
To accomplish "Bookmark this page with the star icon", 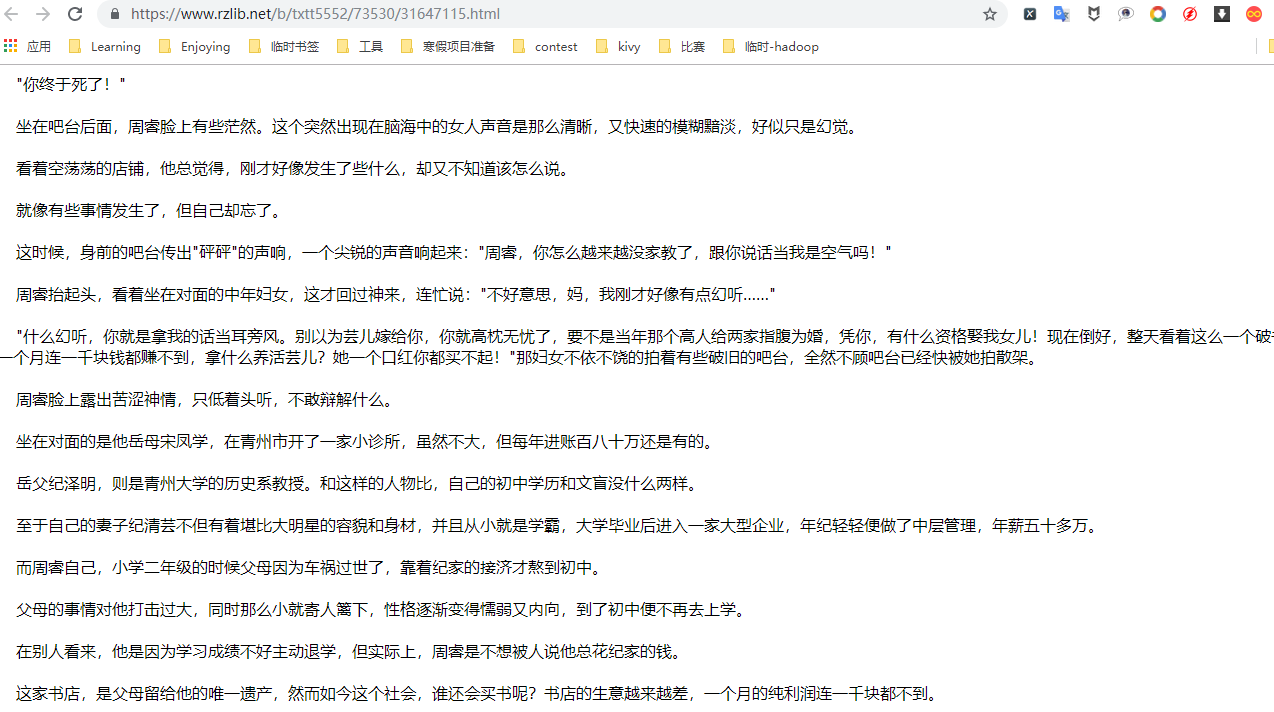I will [x=989, y=14].
